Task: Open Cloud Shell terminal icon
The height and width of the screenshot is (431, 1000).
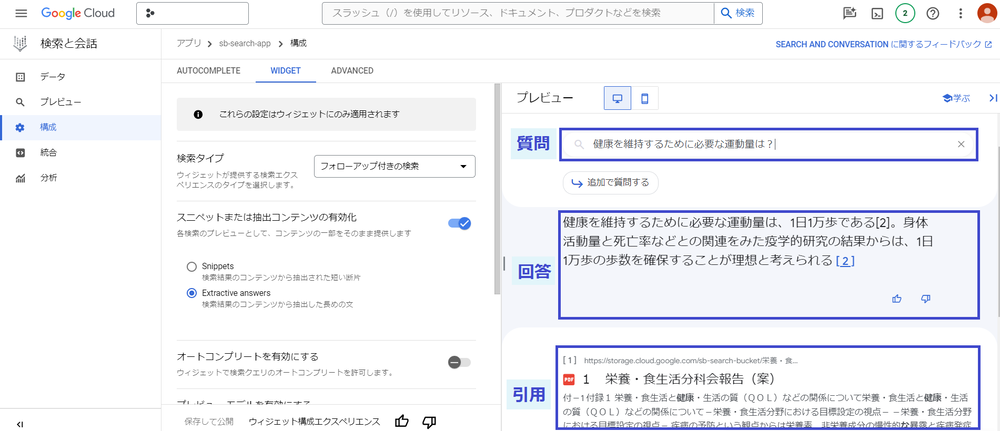Action: [877, 13]
